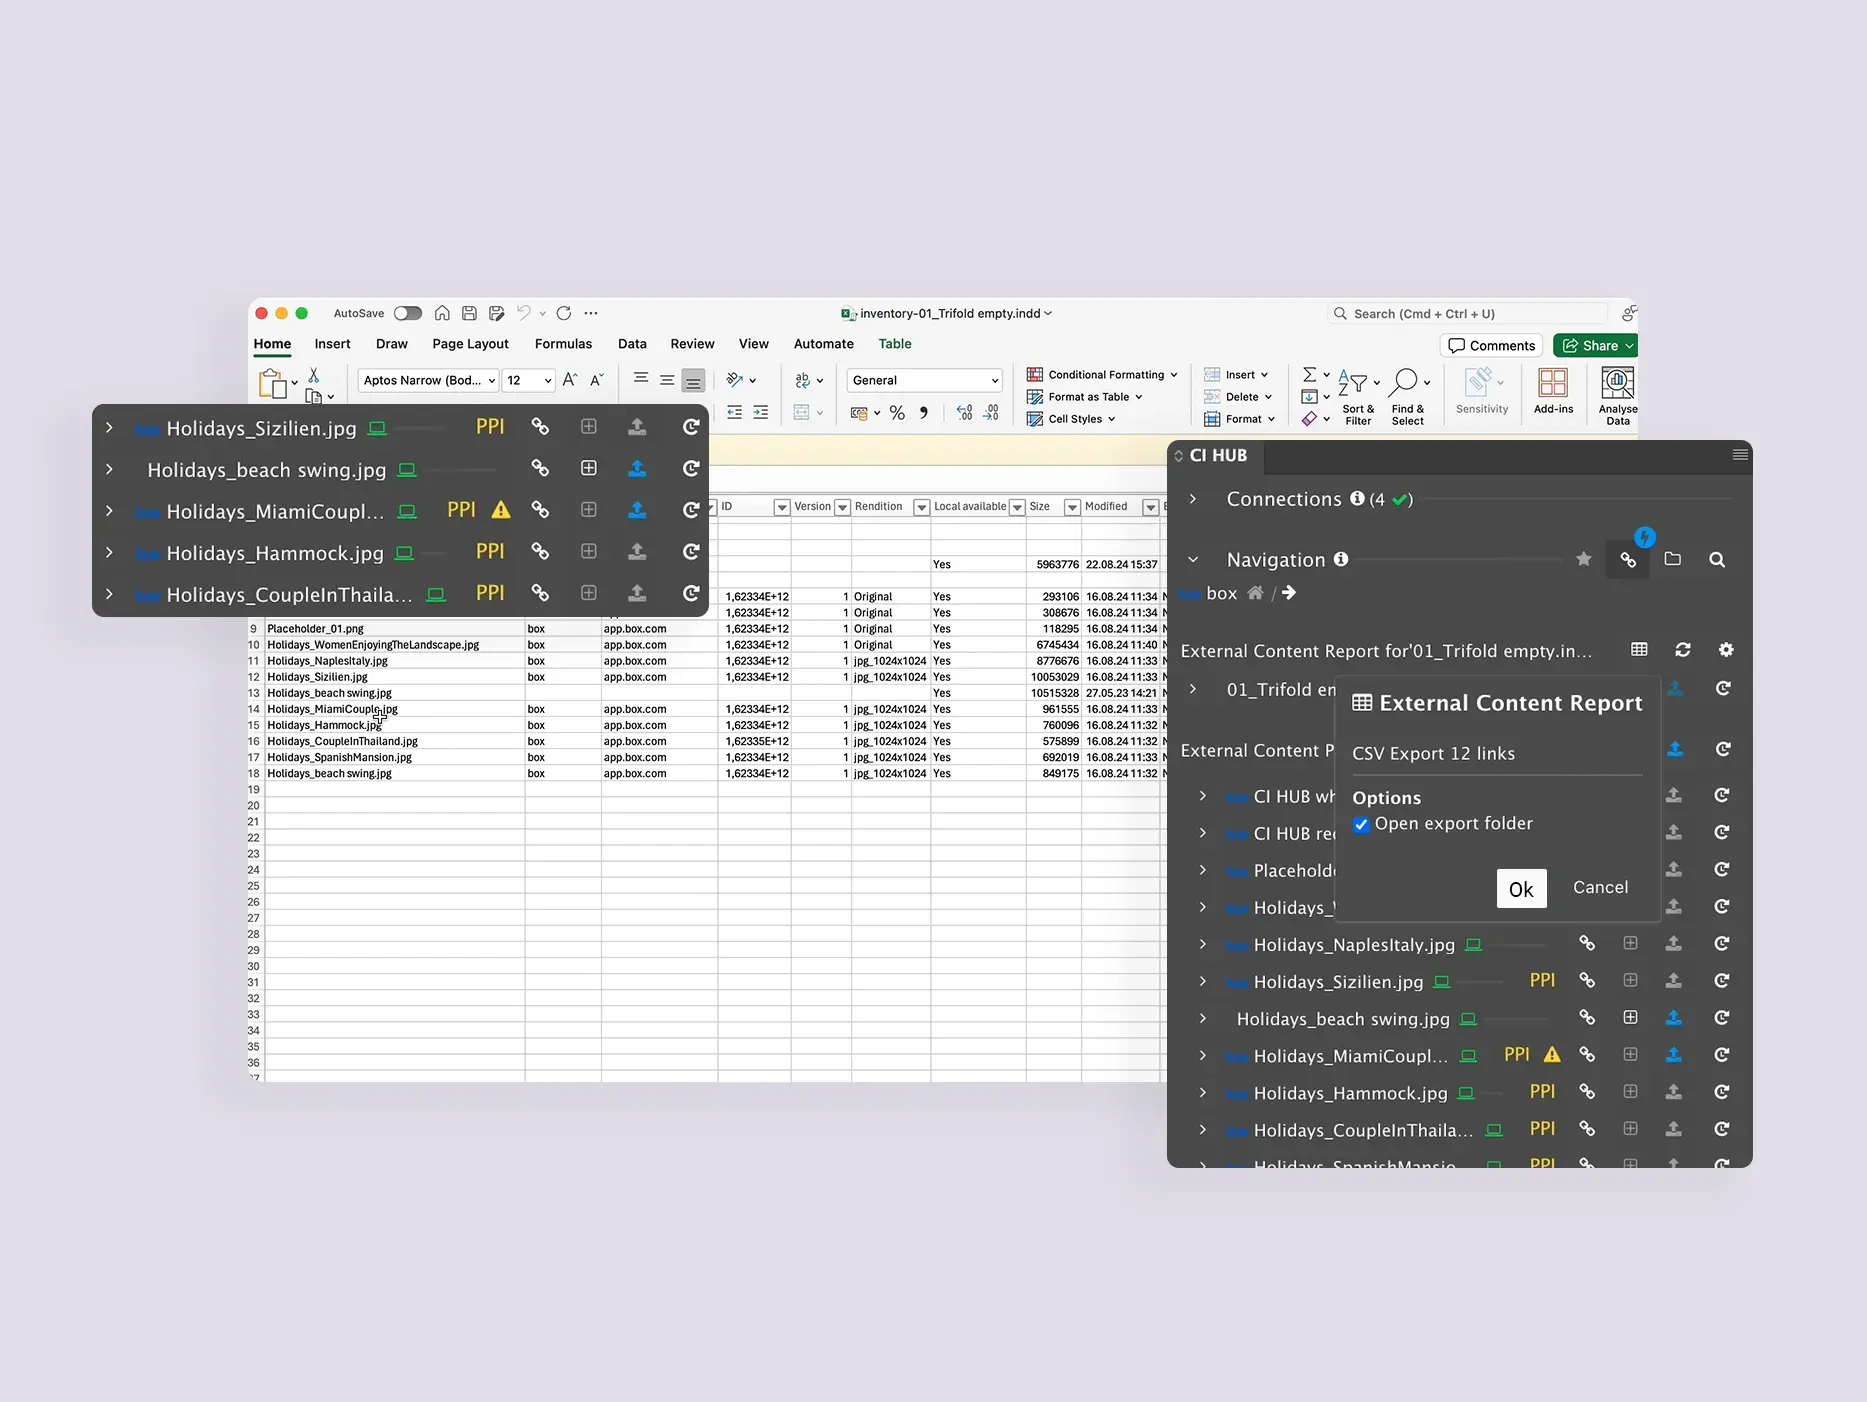Image resolution: width=1867 pixels, height=1402 pixels.
Task: Click the Paste clipboard icon
Action: [272, 384]
